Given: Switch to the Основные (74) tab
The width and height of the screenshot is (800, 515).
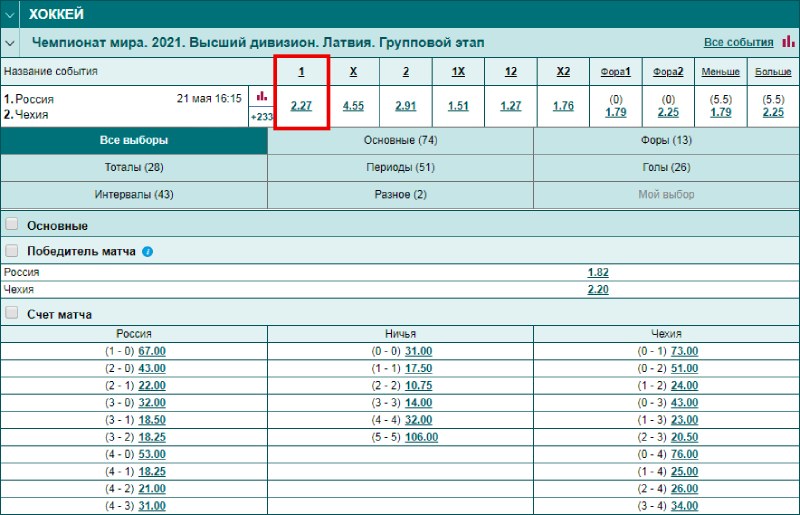Looking at the screenshot, I should point(401,140).
